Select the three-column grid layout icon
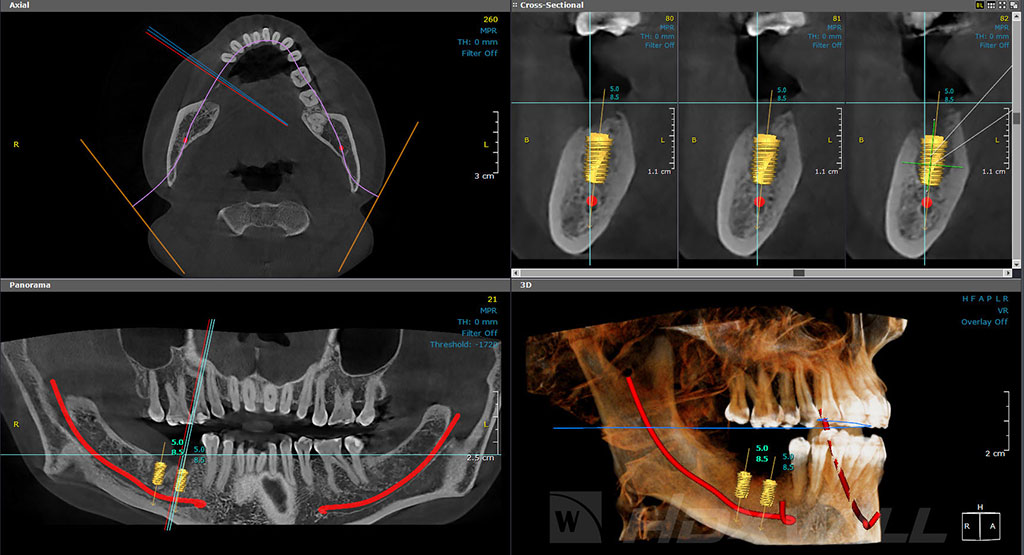Viewport: 1024px width, 555px height. pyautogui.click(x=991, y=5)
